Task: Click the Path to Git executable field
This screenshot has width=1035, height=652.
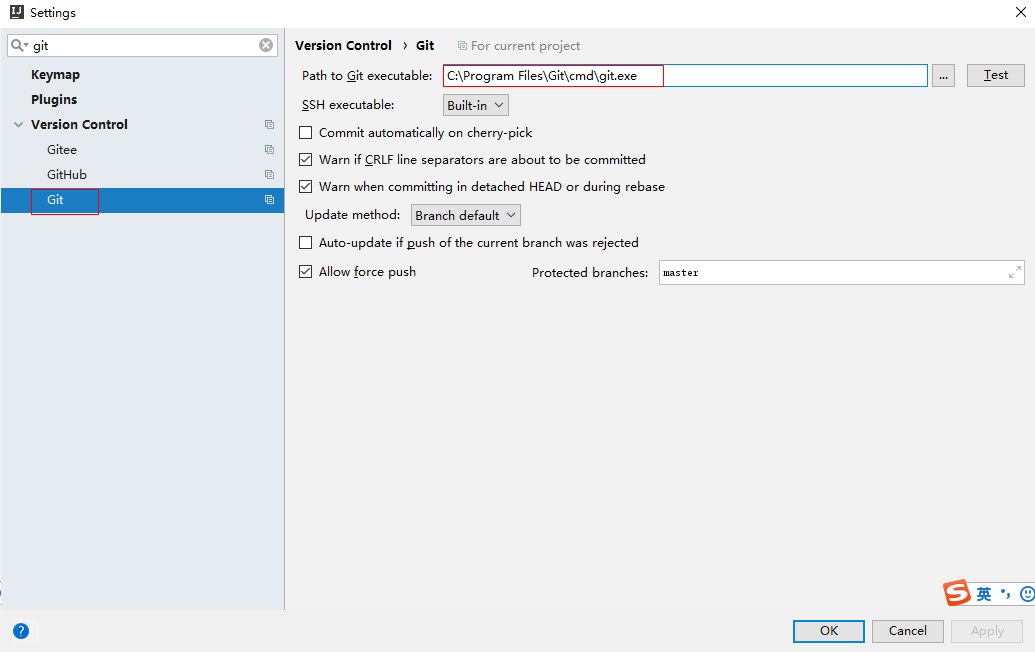Action: (x=685, y=76)
